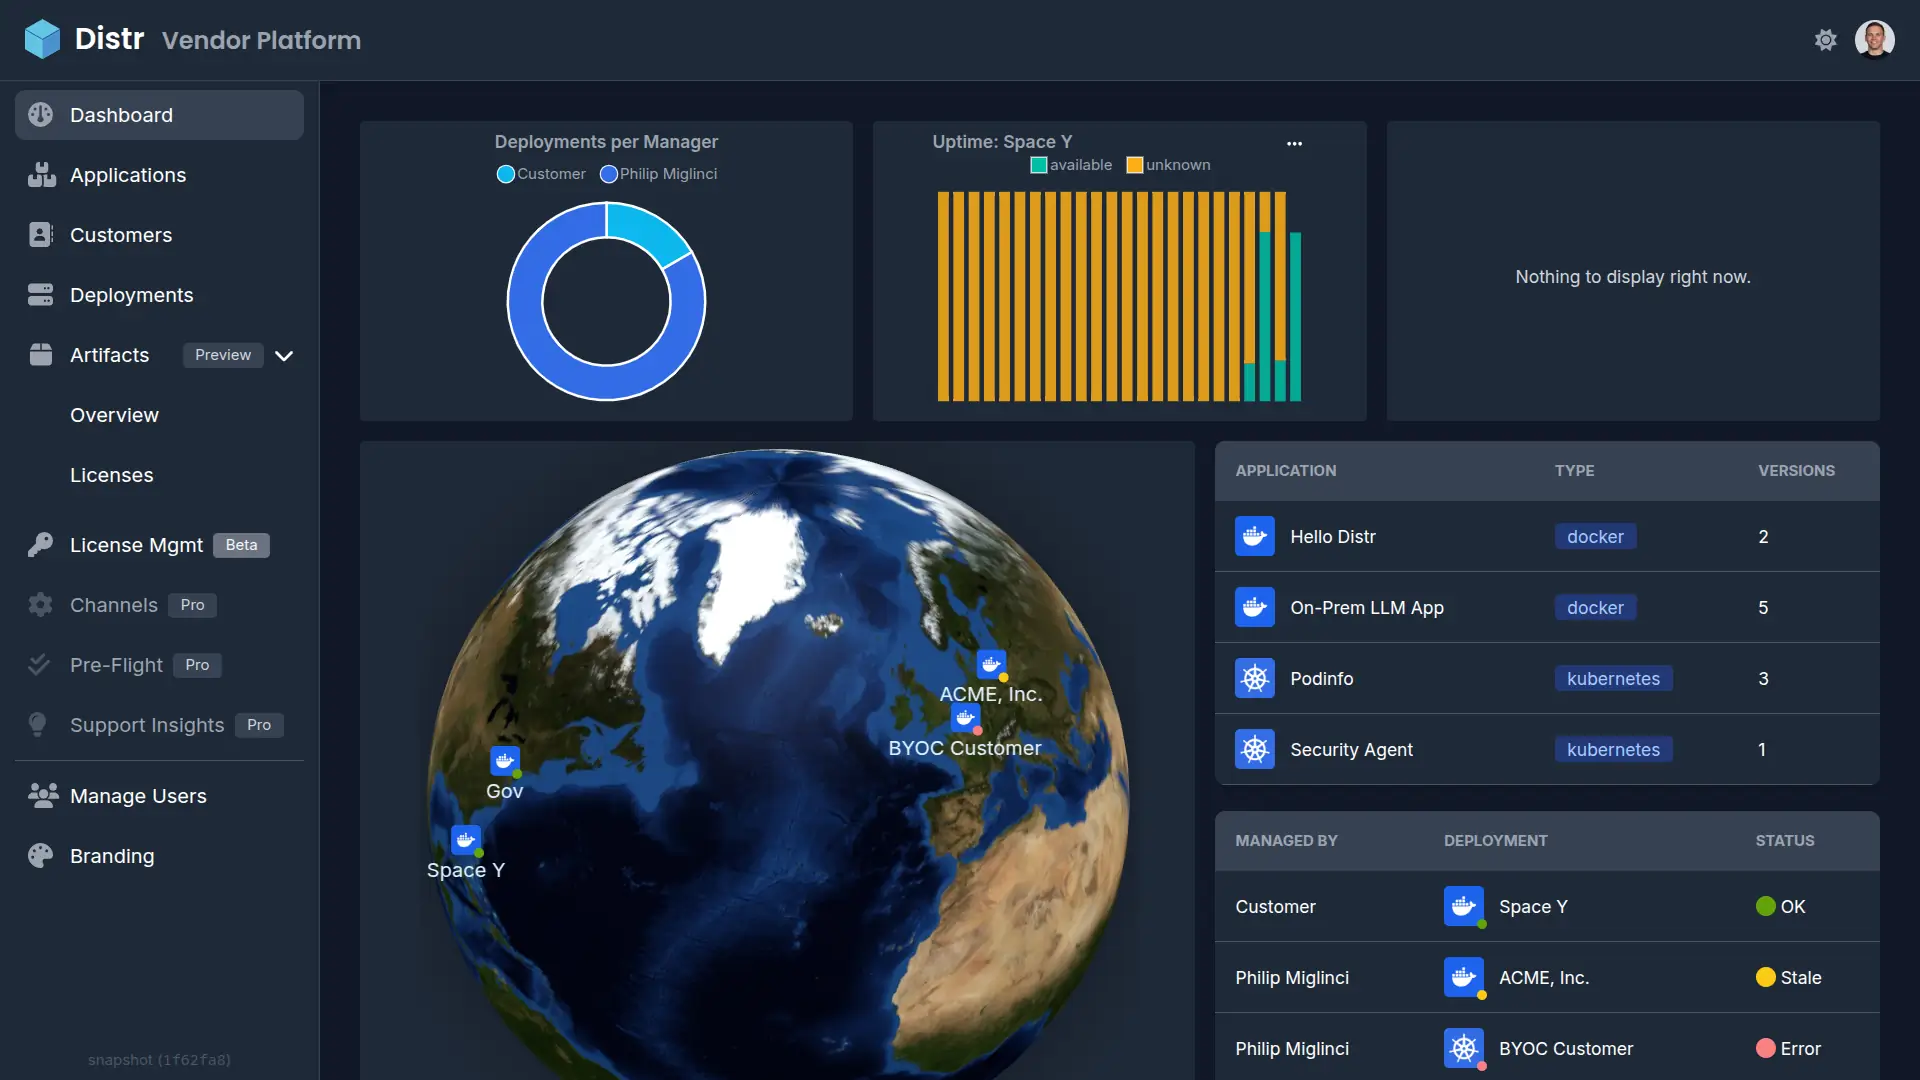Select the Kubernetes icon for Security Agent
The height and width of the screenshot is (1080, 1920).
click(x=1254, y=749)
